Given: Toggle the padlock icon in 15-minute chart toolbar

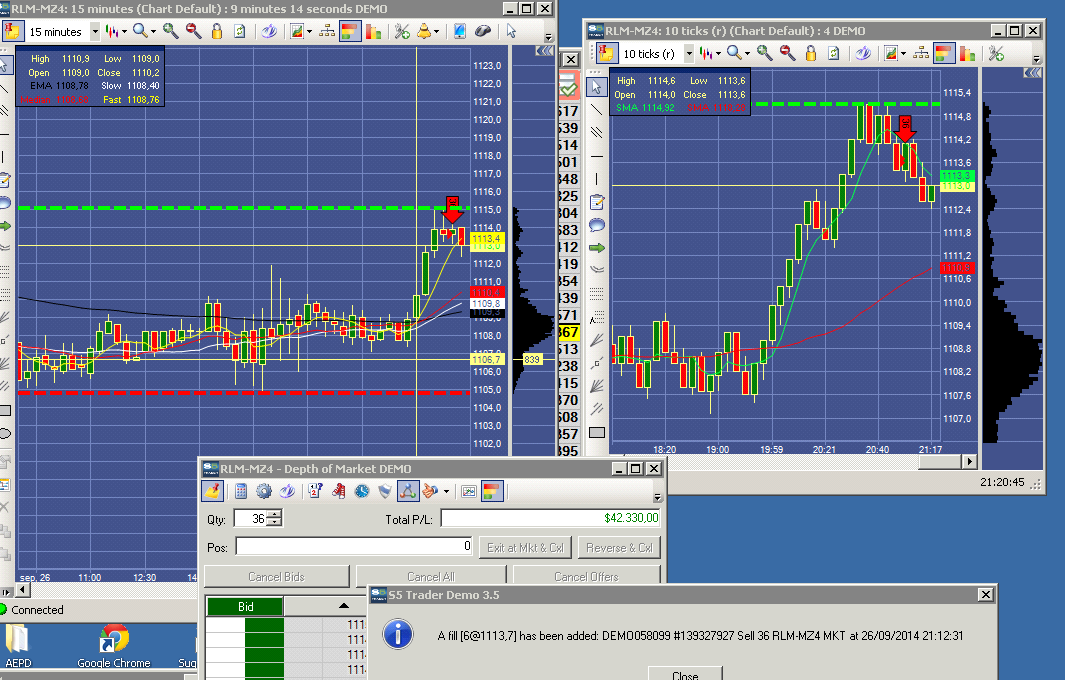Looking at the screenshot, I should point(217,31).
